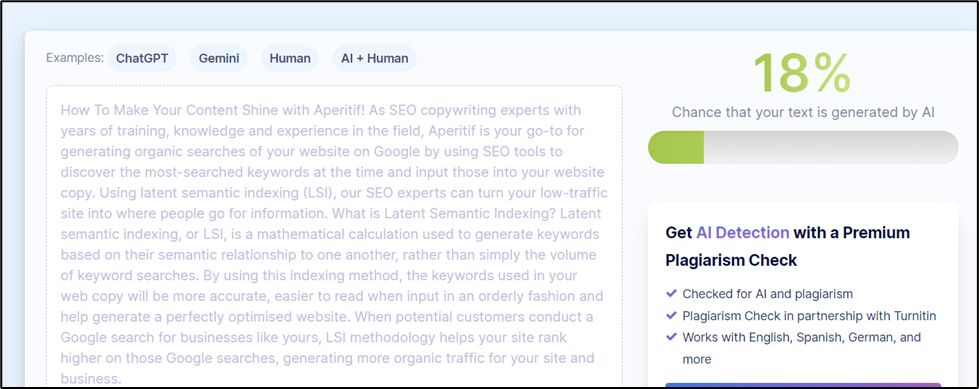
Task: Select the ChatGPT example chip
Action: point(142,59)
